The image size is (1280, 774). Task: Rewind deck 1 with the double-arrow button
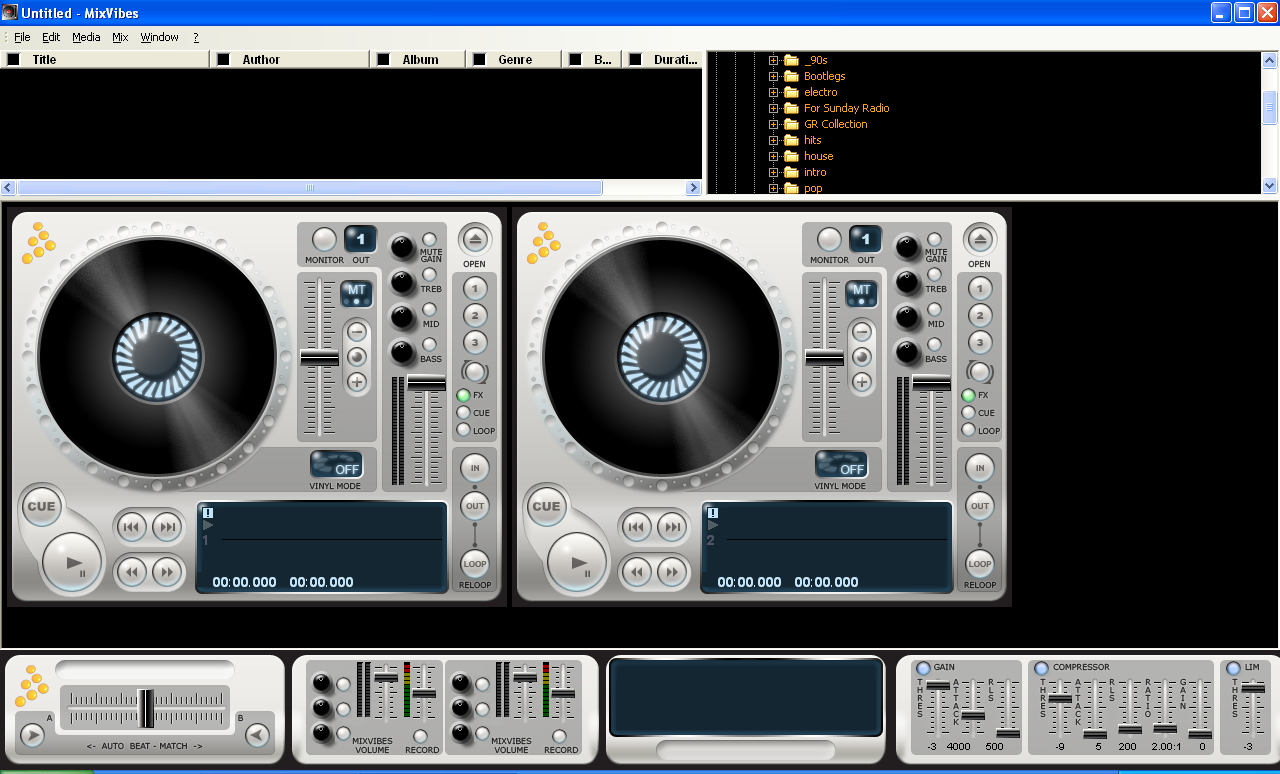[x=132, y=572]
